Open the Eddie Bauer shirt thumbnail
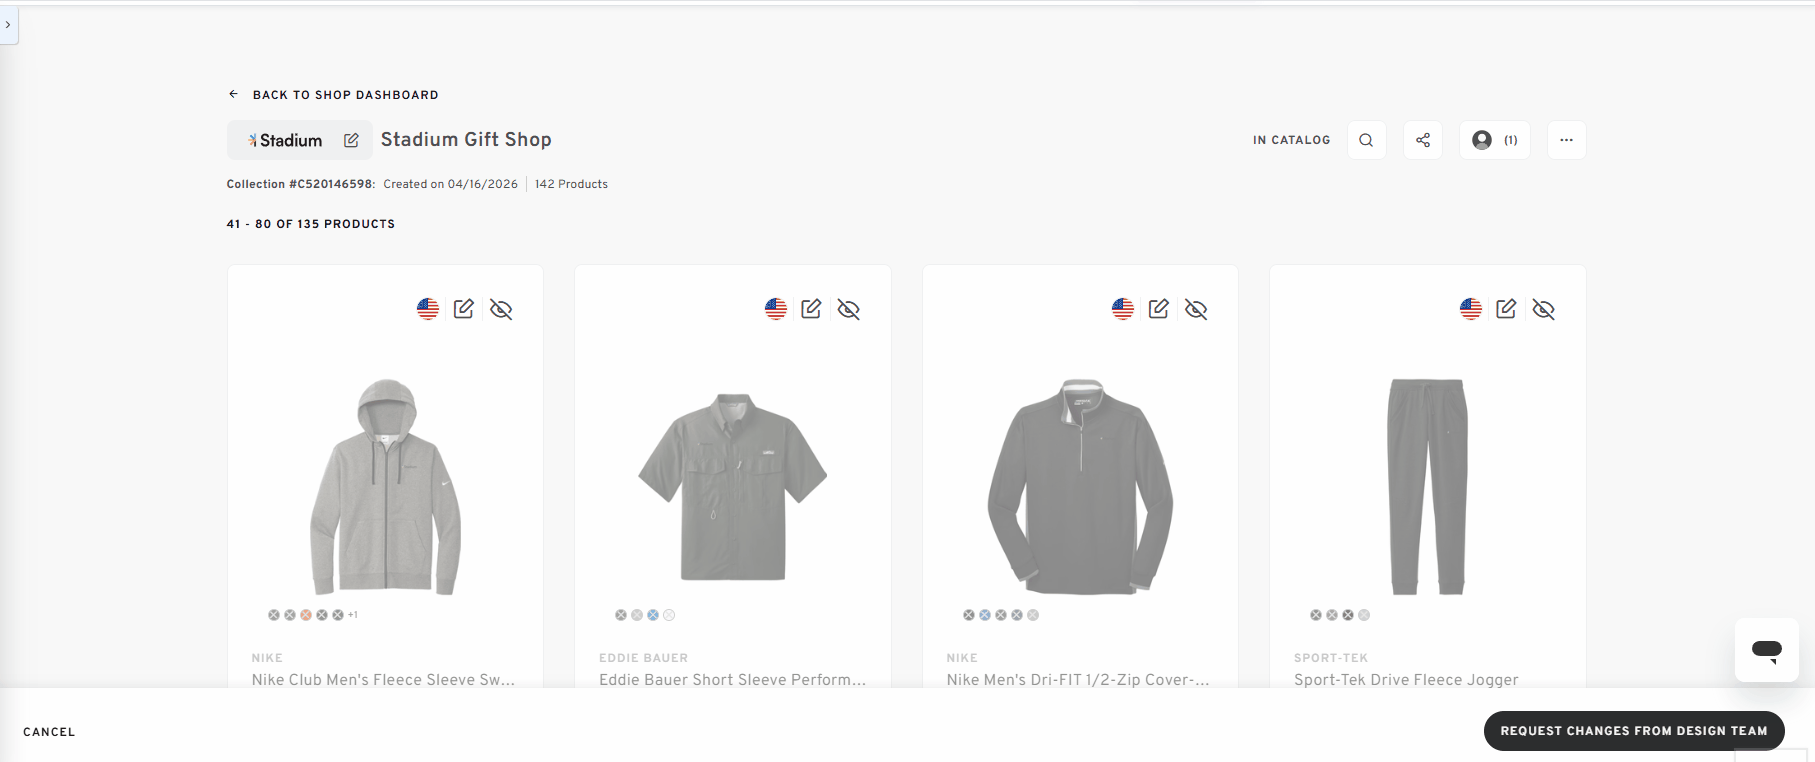 [x=733, y=487]
